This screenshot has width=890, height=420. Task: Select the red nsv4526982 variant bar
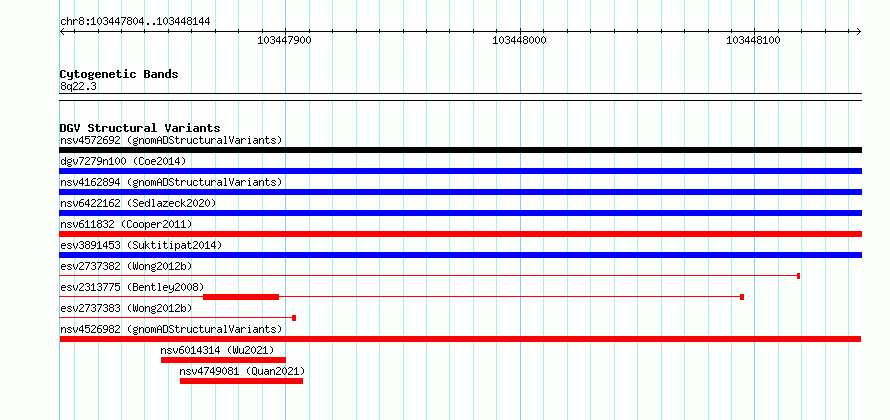pos(460,339)
